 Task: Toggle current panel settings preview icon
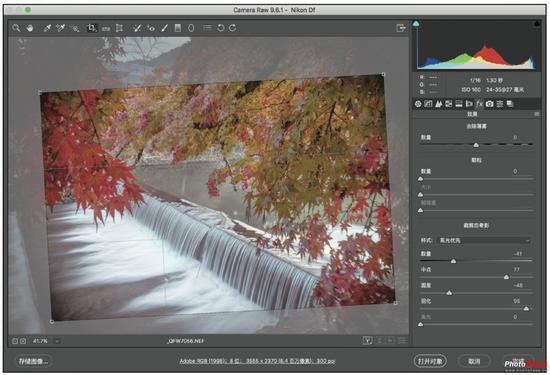(402, 340)
